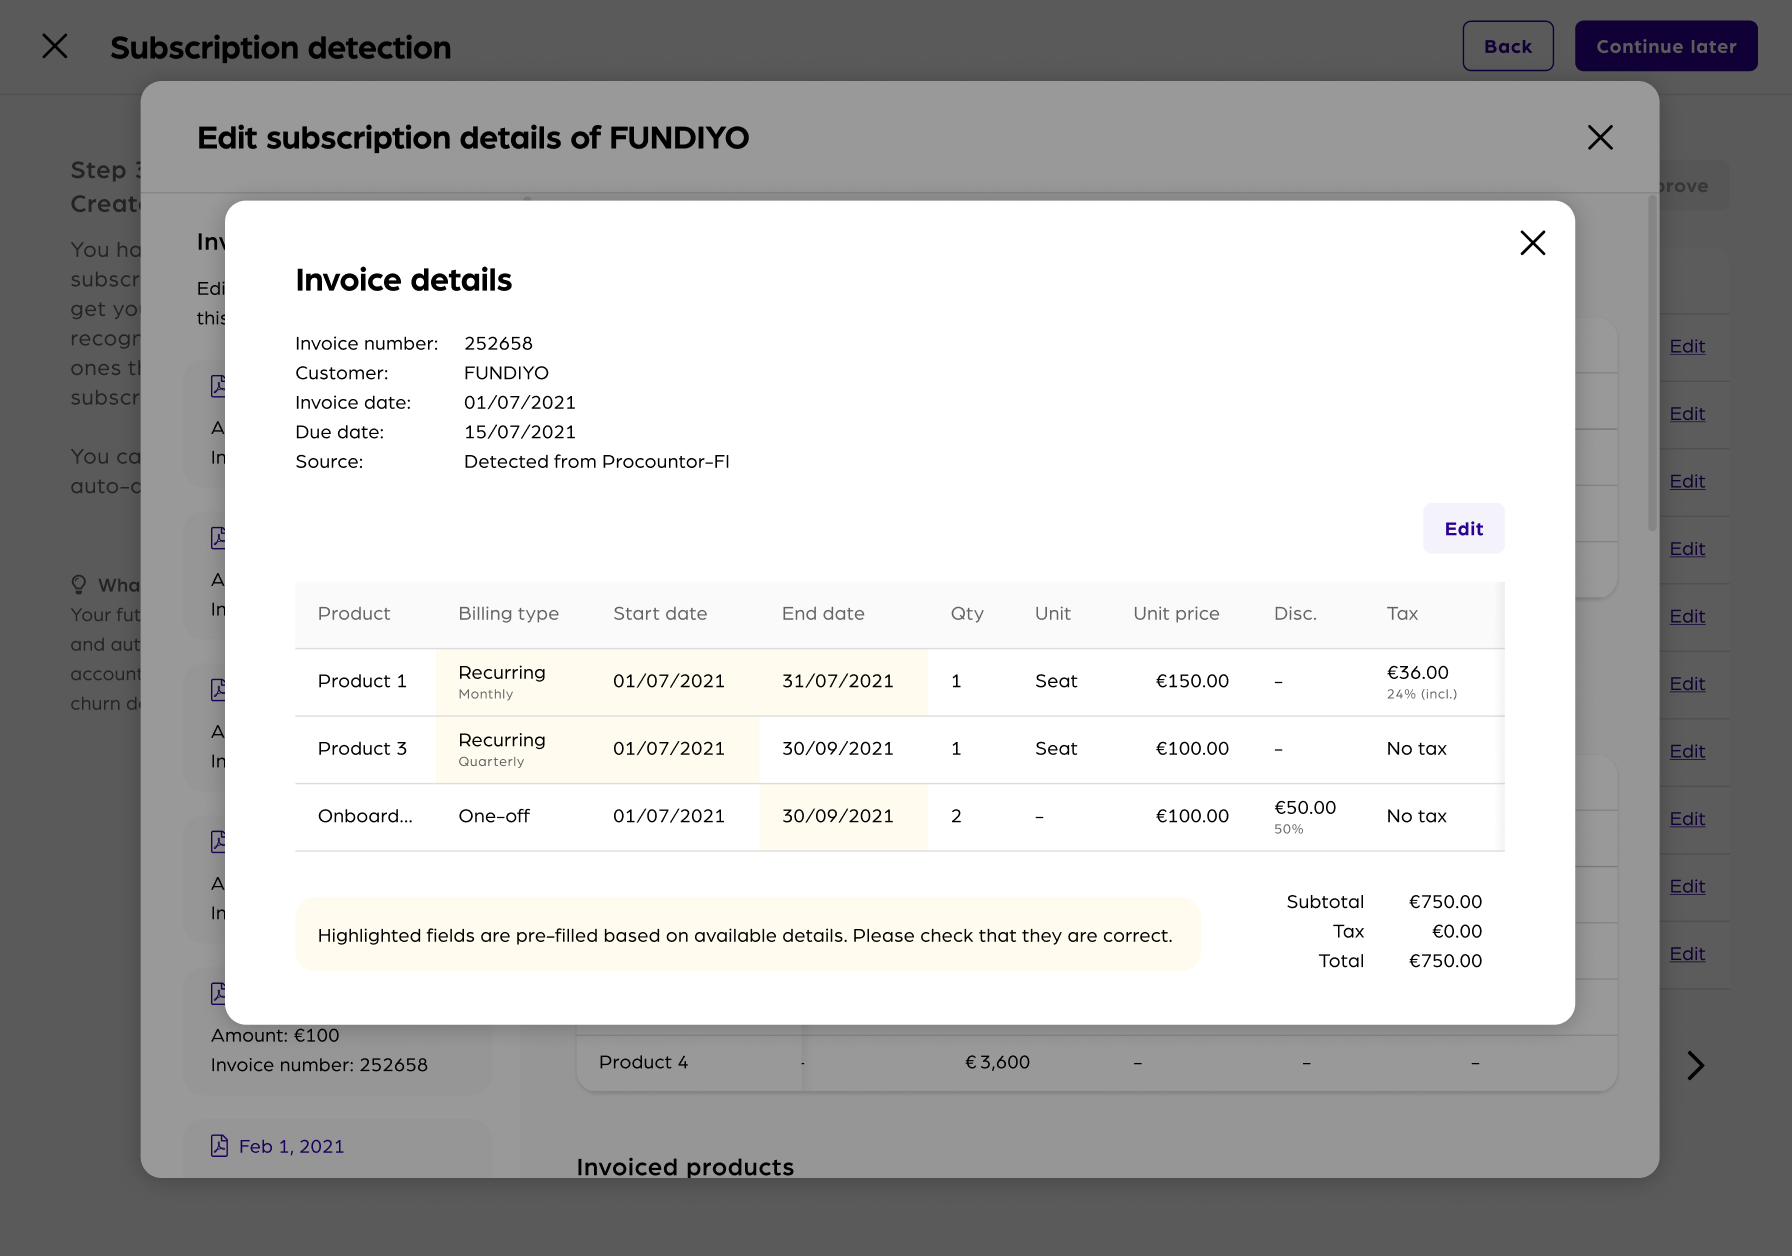Click source Detected from Procountor-FI
The image size is (1792, 1256).
click(597, 462)
